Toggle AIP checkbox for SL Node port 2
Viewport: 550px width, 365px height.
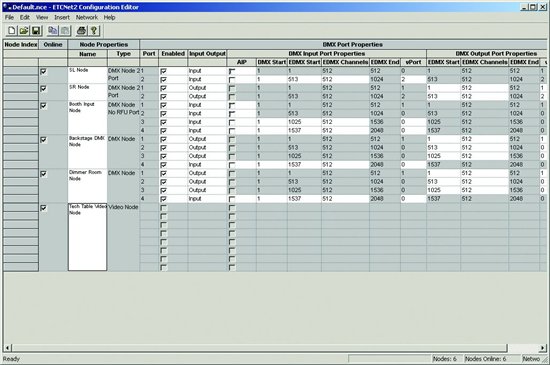click(232, 80)
